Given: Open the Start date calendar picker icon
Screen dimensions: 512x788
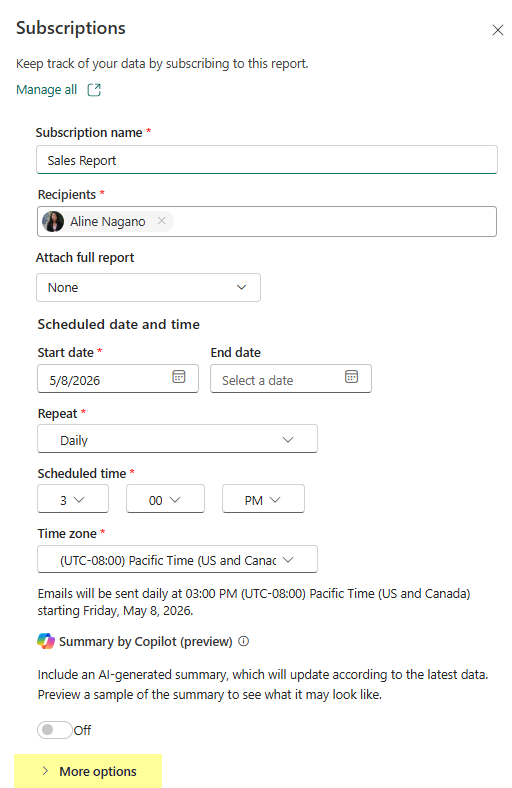Looking at the screenshot, I should [179, 376].
